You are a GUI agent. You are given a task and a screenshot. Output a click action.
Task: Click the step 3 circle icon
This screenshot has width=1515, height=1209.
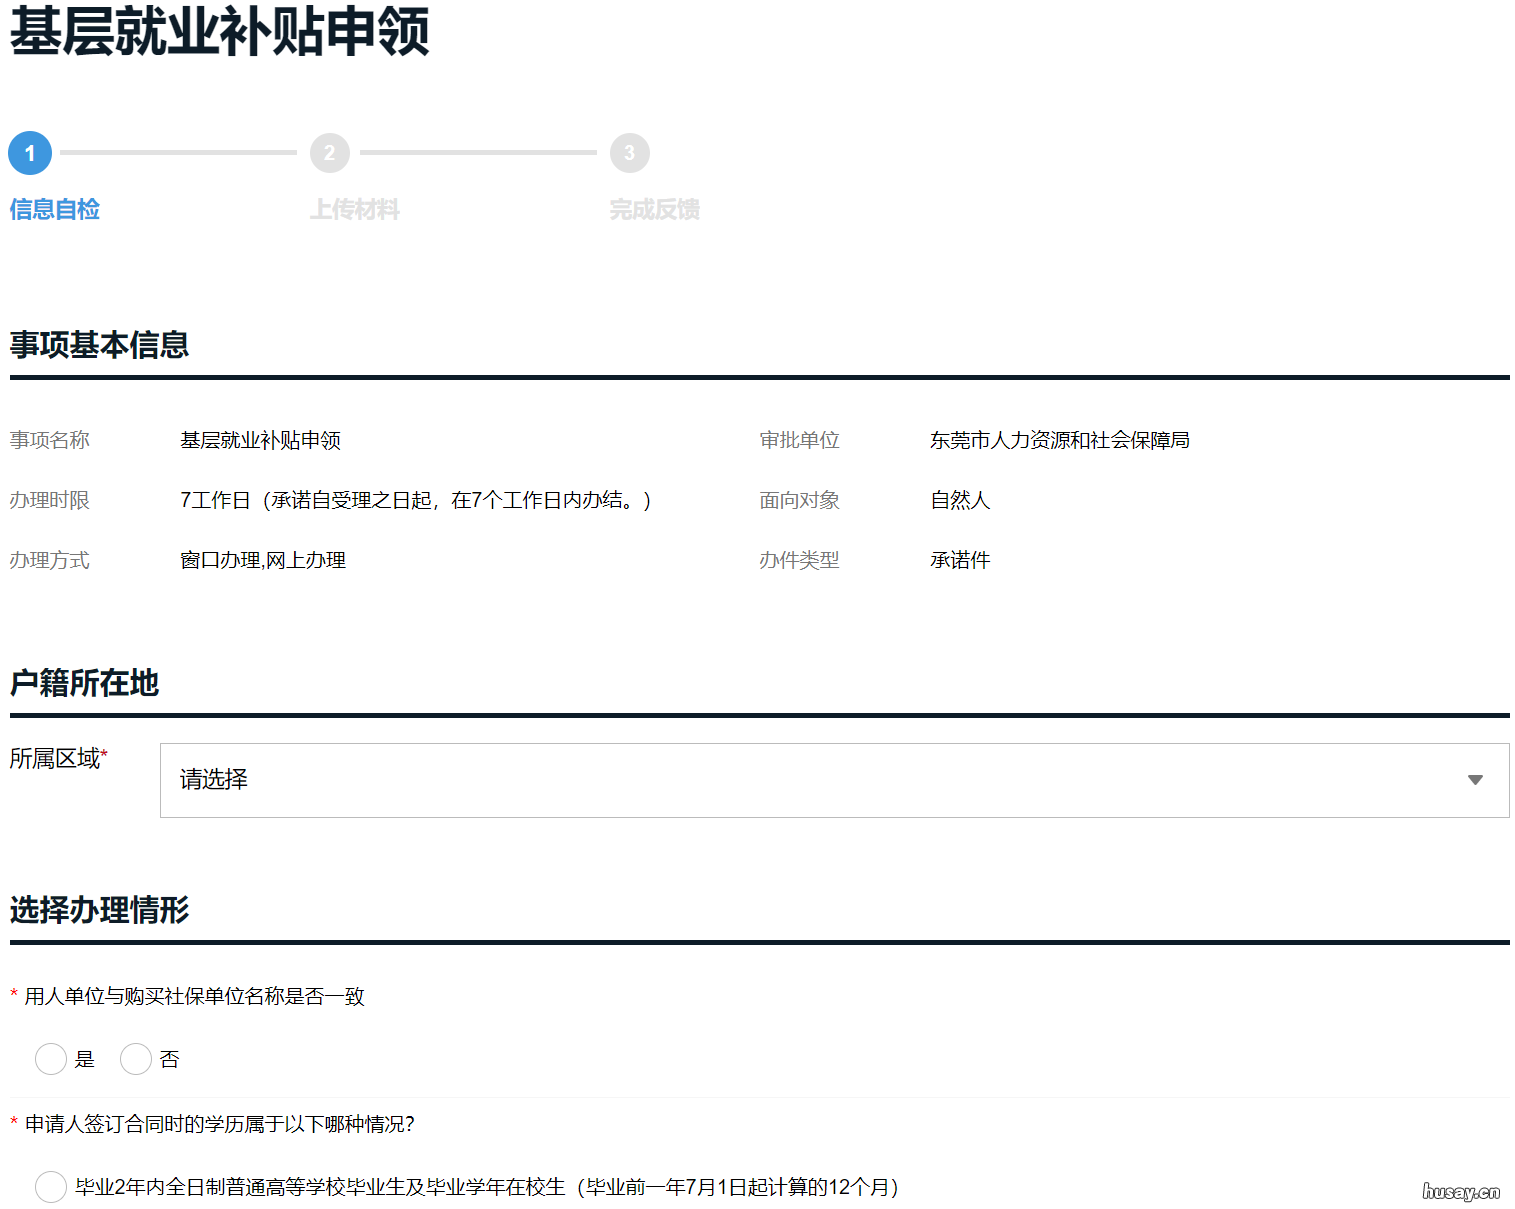[x=630, y=153]
